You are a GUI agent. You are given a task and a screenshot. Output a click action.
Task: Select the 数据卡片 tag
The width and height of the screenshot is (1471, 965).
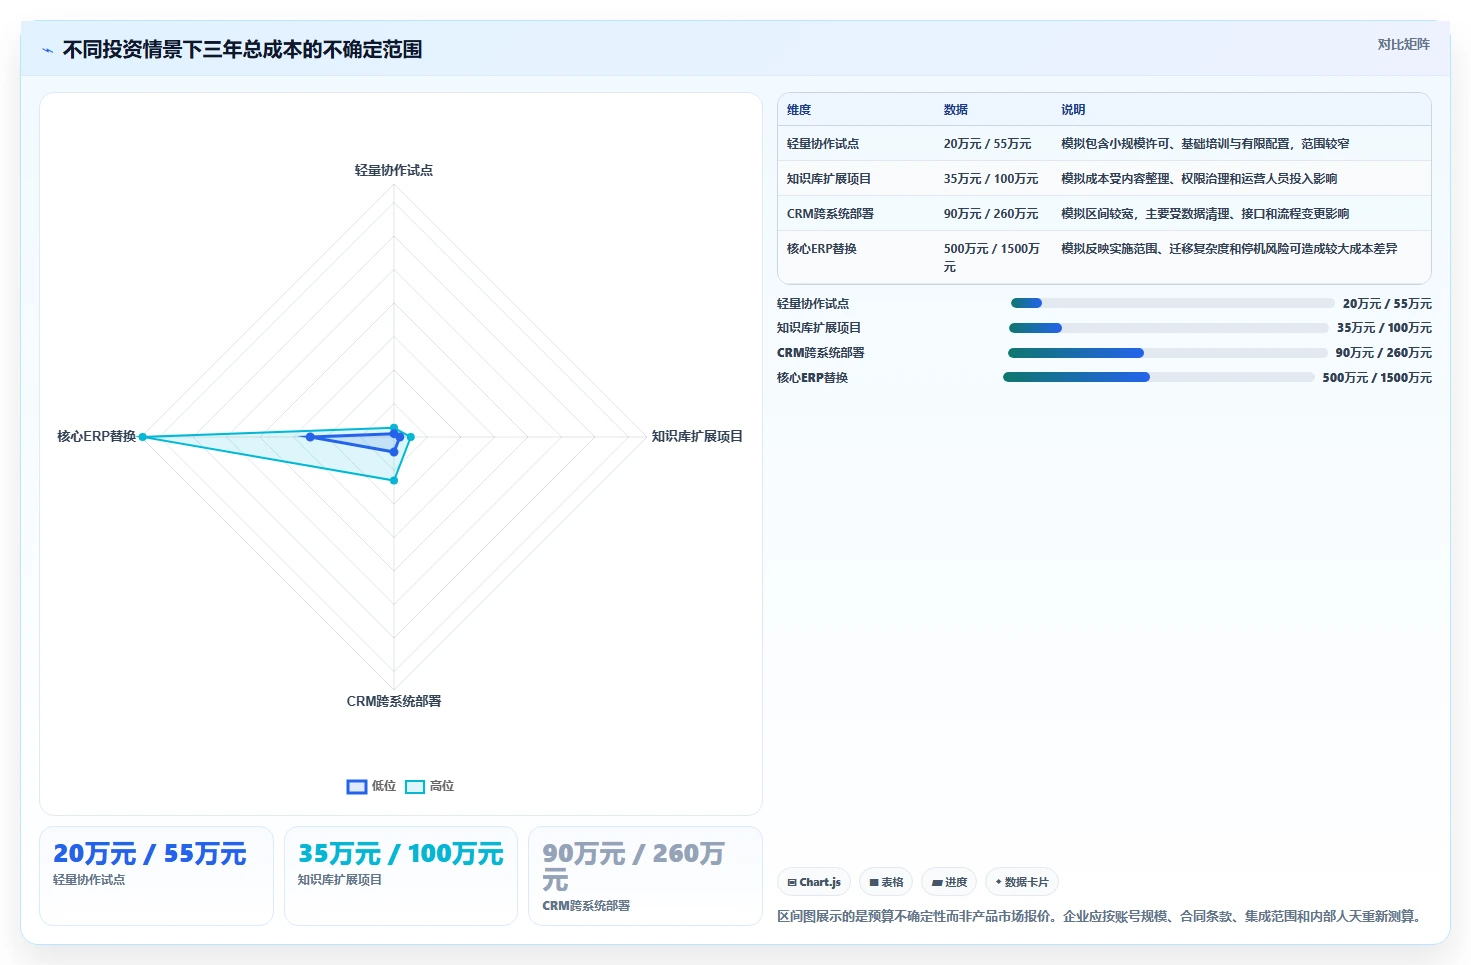(x=1022, y=882)
